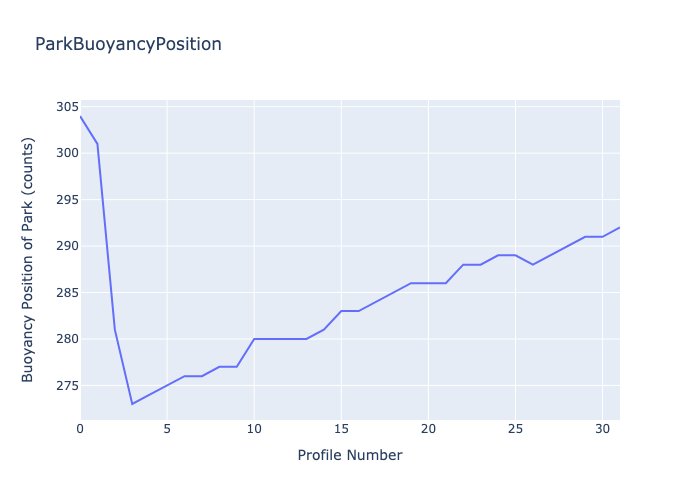Image resolution: width=700 pixels, height=500 pixels.
Task: Click the y-axis tick label 275
Action: click(66, 386)
